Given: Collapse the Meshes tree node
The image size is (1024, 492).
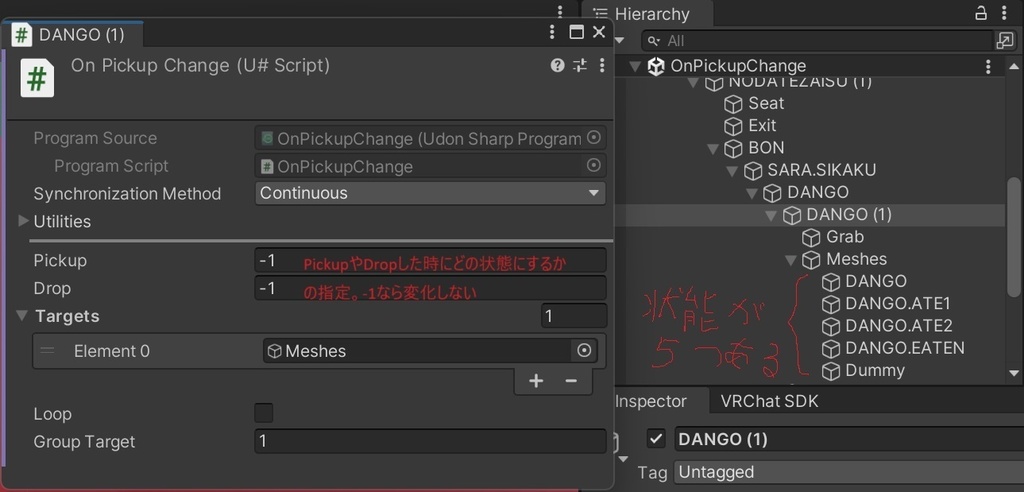Looking at the screenshot, I should click(791, 259).
